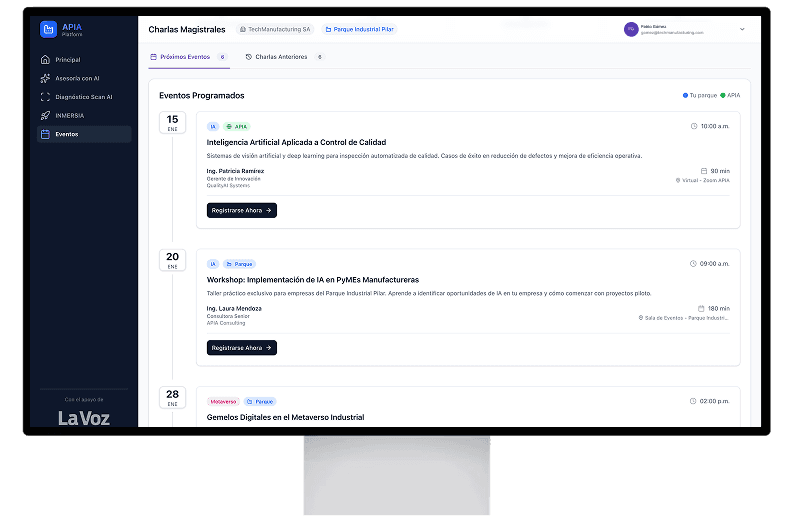Screen dimensions: 795x516
Task: Click the clock icon beside 10:00 a.m.
Action: pyautogui.click(x=694, y=127)
